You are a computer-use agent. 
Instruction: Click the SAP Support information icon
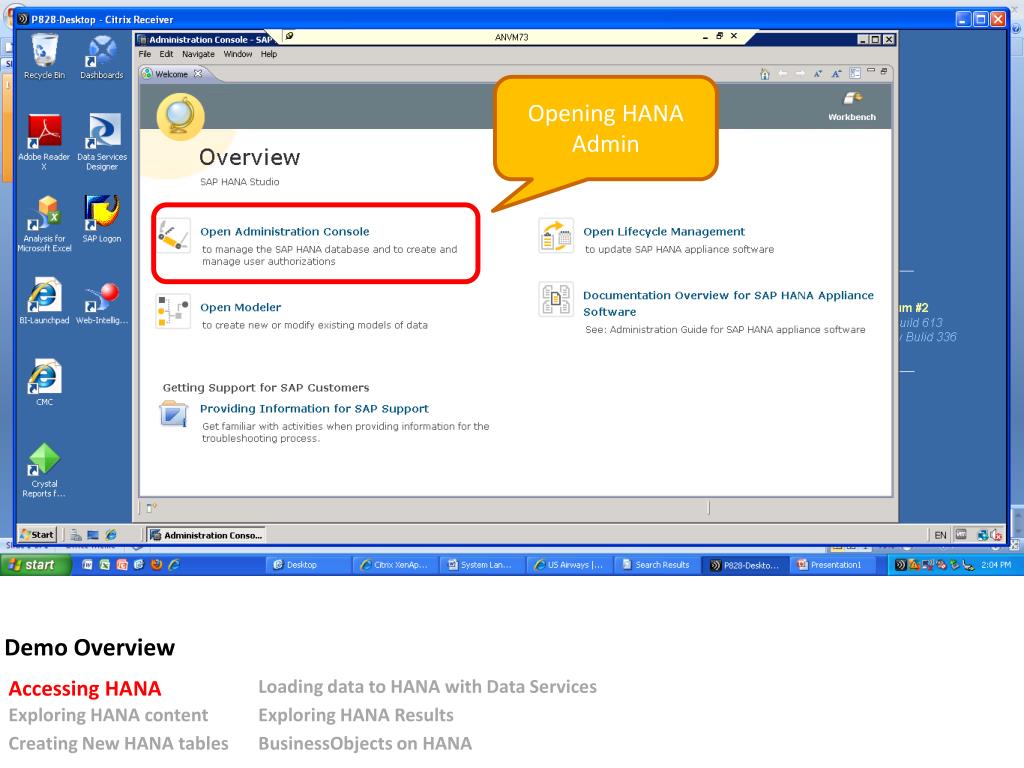tap(174, 414)
